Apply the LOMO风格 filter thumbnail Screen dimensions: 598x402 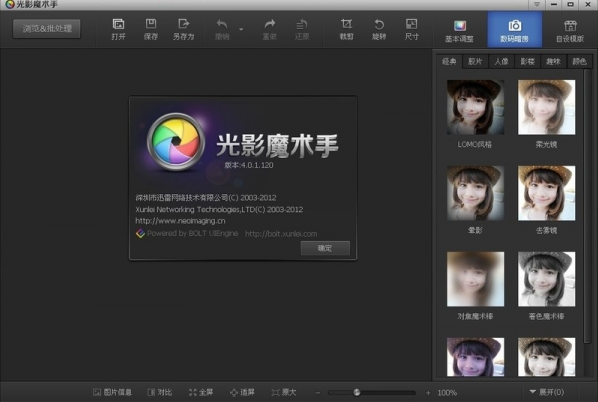pos(475,107)
